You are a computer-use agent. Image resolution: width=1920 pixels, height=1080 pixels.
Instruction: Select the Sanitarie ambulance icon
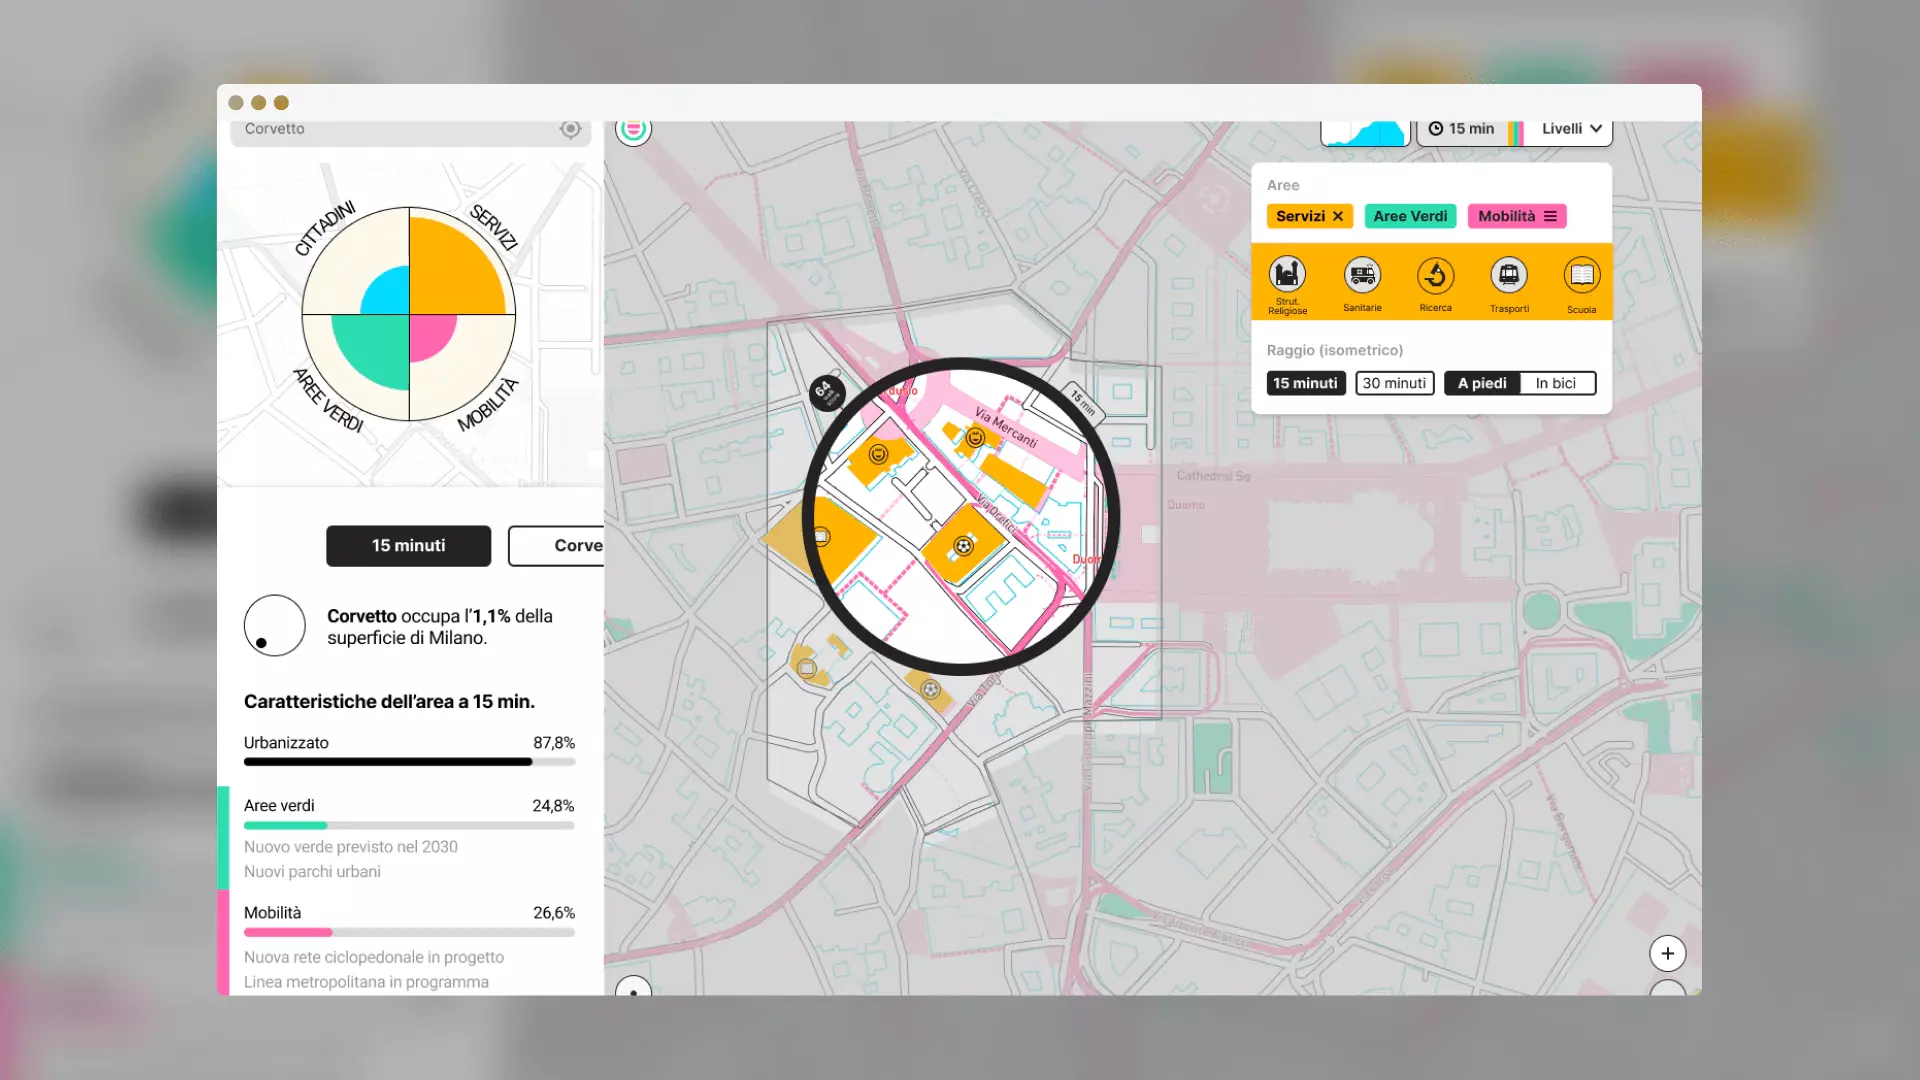pyautogui.click(x=1362, y=273)
